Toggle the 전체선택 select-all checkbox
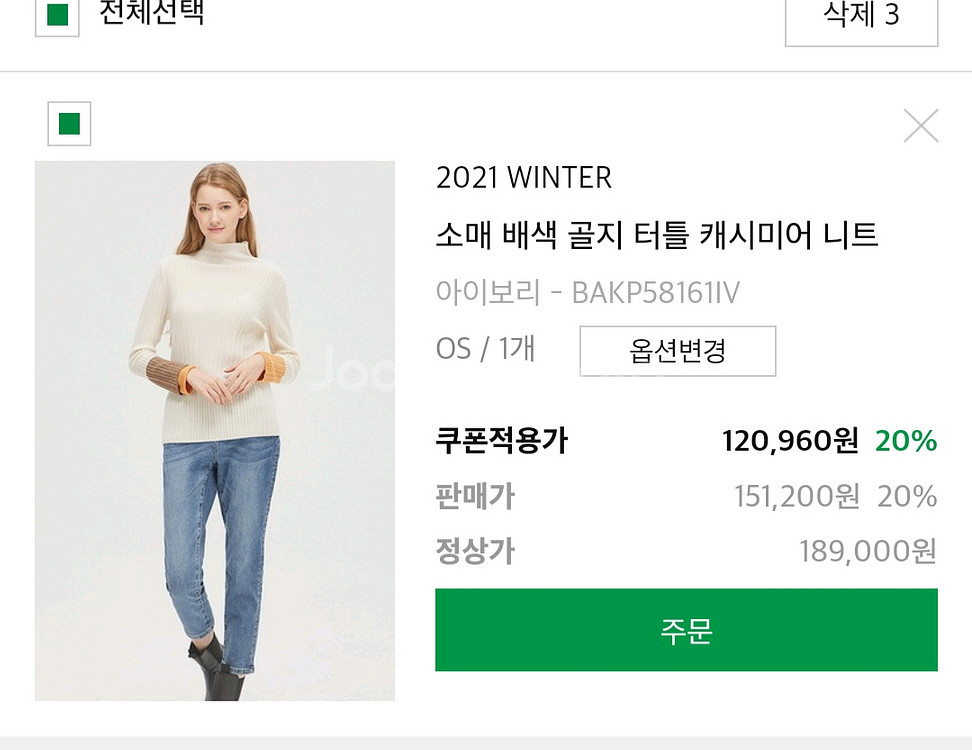Viewport: 972px width, 750px height. pos(57,15)
